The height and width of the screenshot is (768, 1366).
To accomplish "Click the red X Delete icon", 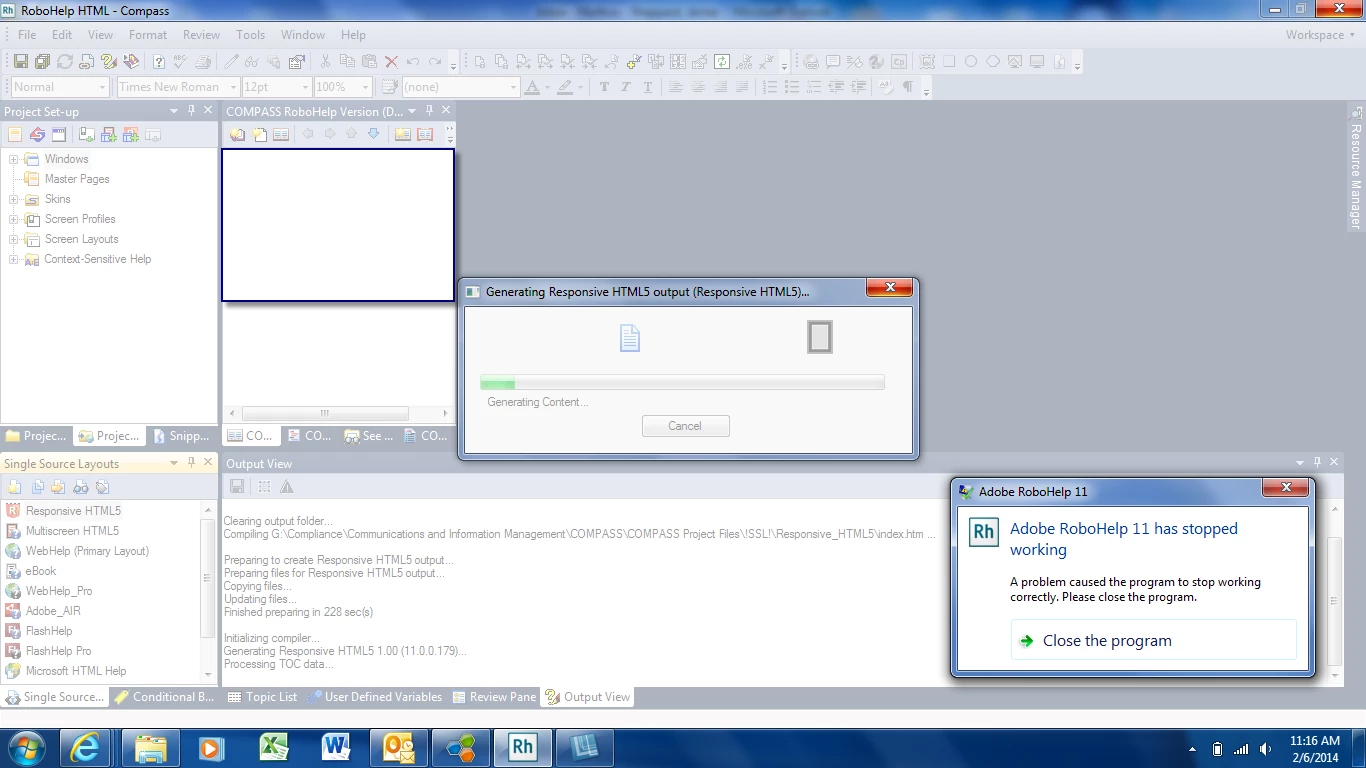I will coord(391,61).
